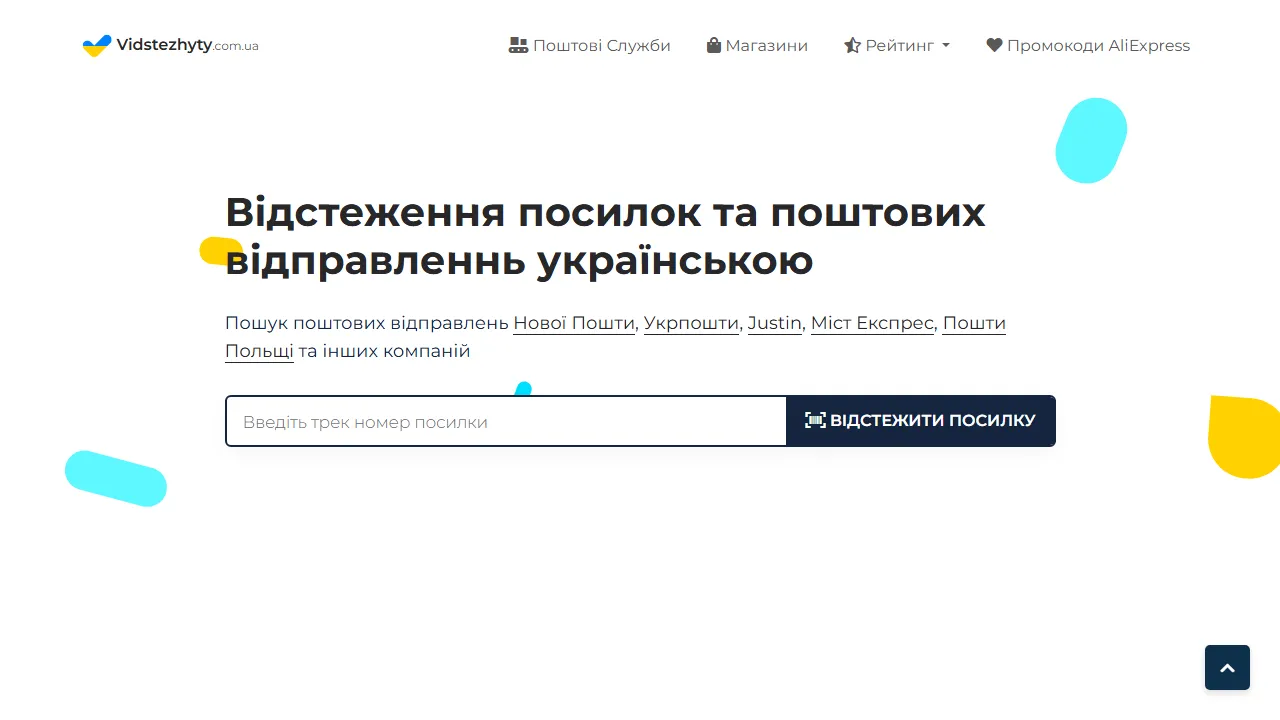
Task: Open the Нової Пошти link
Action: tap(573, 323)
